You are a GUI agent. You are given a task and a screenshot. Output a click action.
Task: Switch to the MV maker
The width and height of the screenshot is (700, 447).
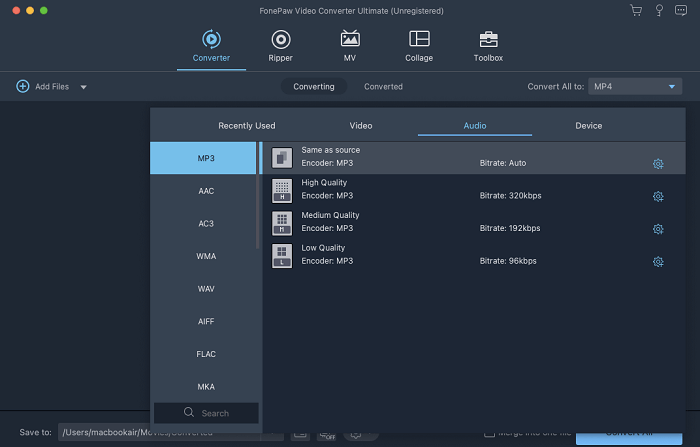point(350,45)
